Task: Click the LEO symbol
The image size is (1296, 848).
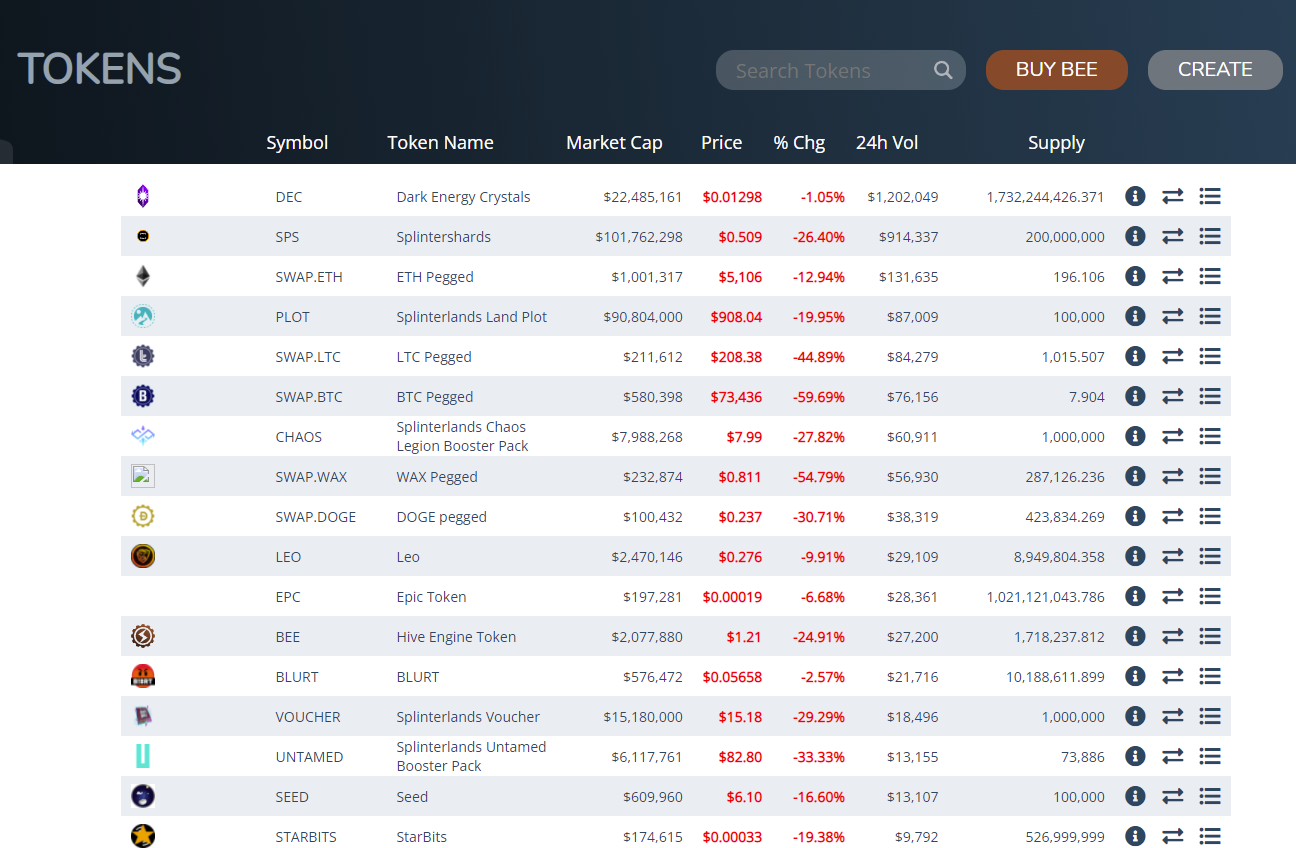Action: point(288,557)
